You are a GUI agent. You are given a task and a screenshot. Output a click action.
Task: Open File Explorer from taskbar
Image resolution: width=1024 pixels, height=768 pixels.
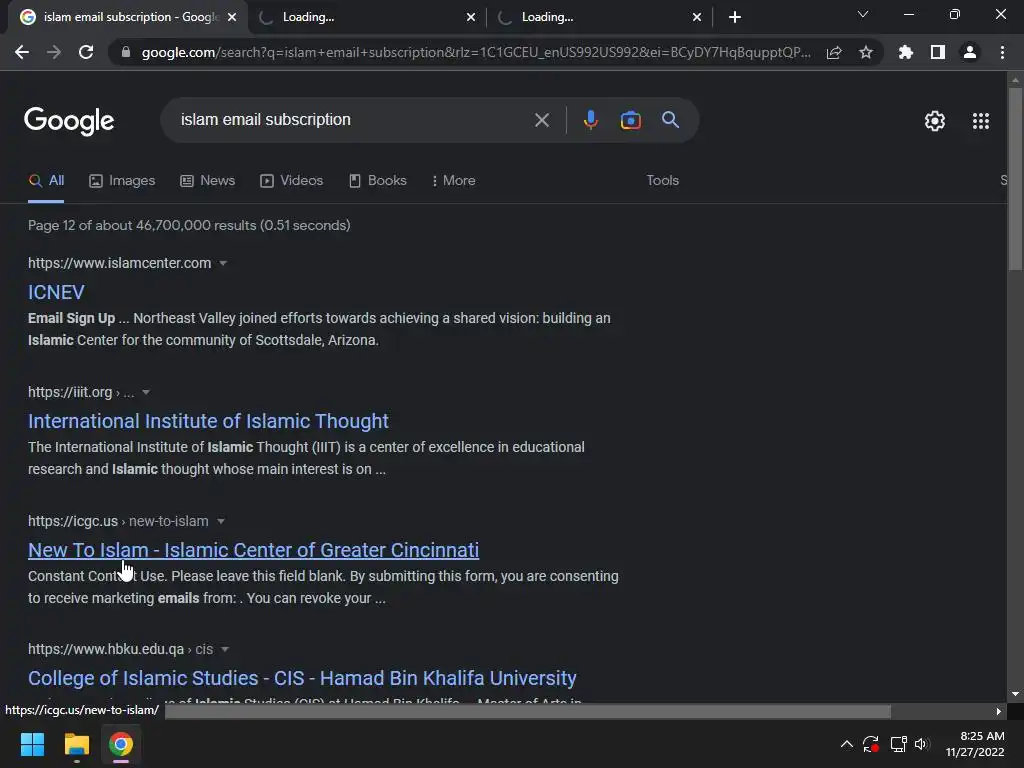tap(76, 744)
